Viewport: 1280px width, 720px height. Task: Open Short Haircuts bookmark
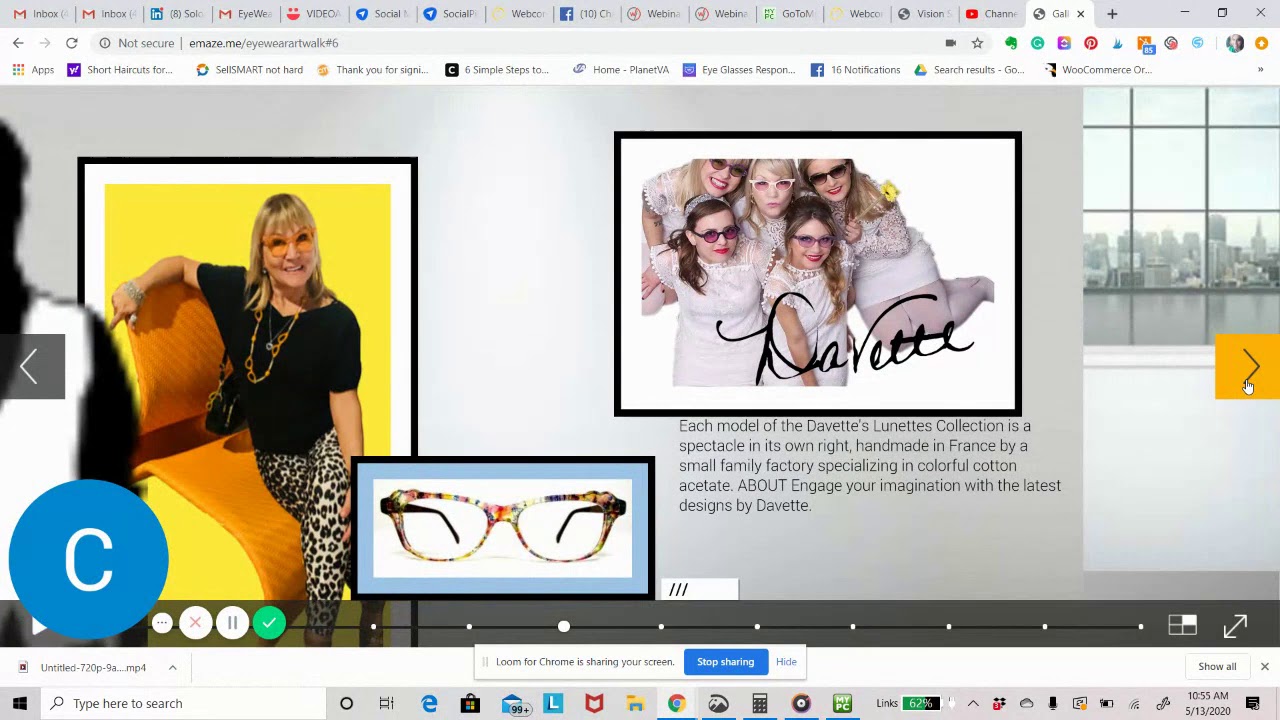(120, 70)
